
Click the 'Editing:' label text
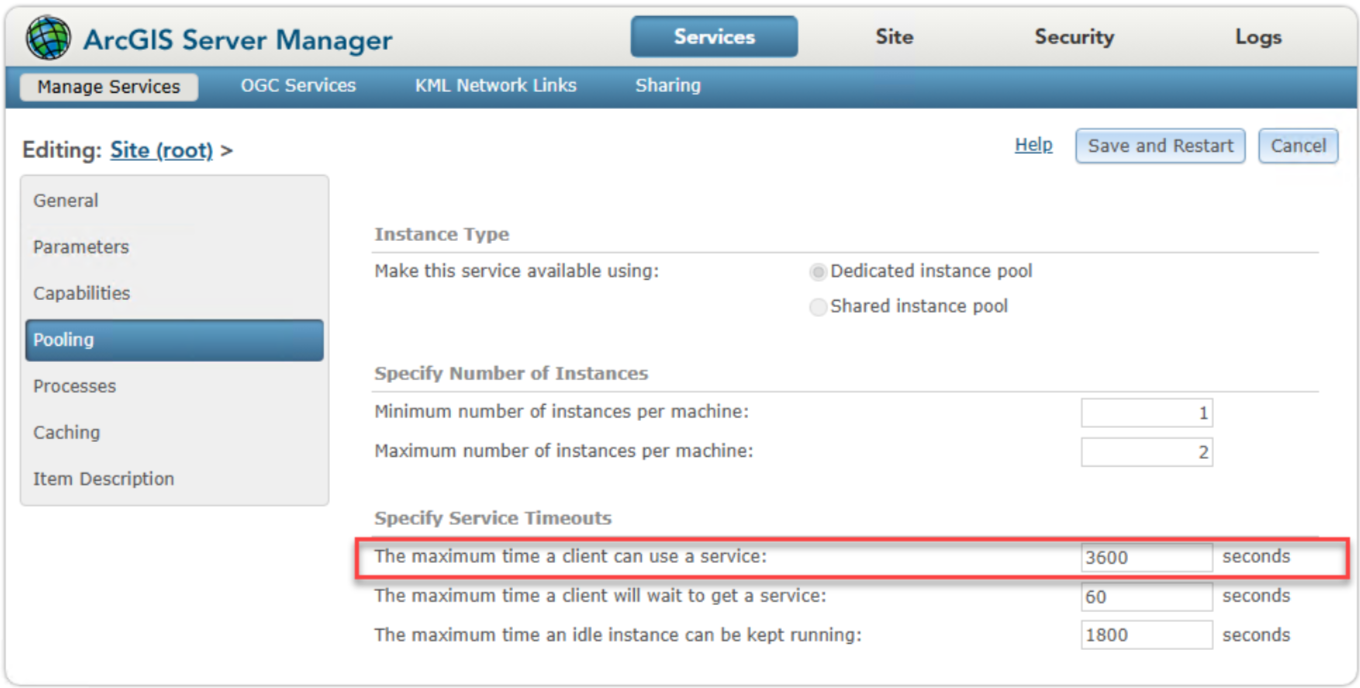coord(62,151)
